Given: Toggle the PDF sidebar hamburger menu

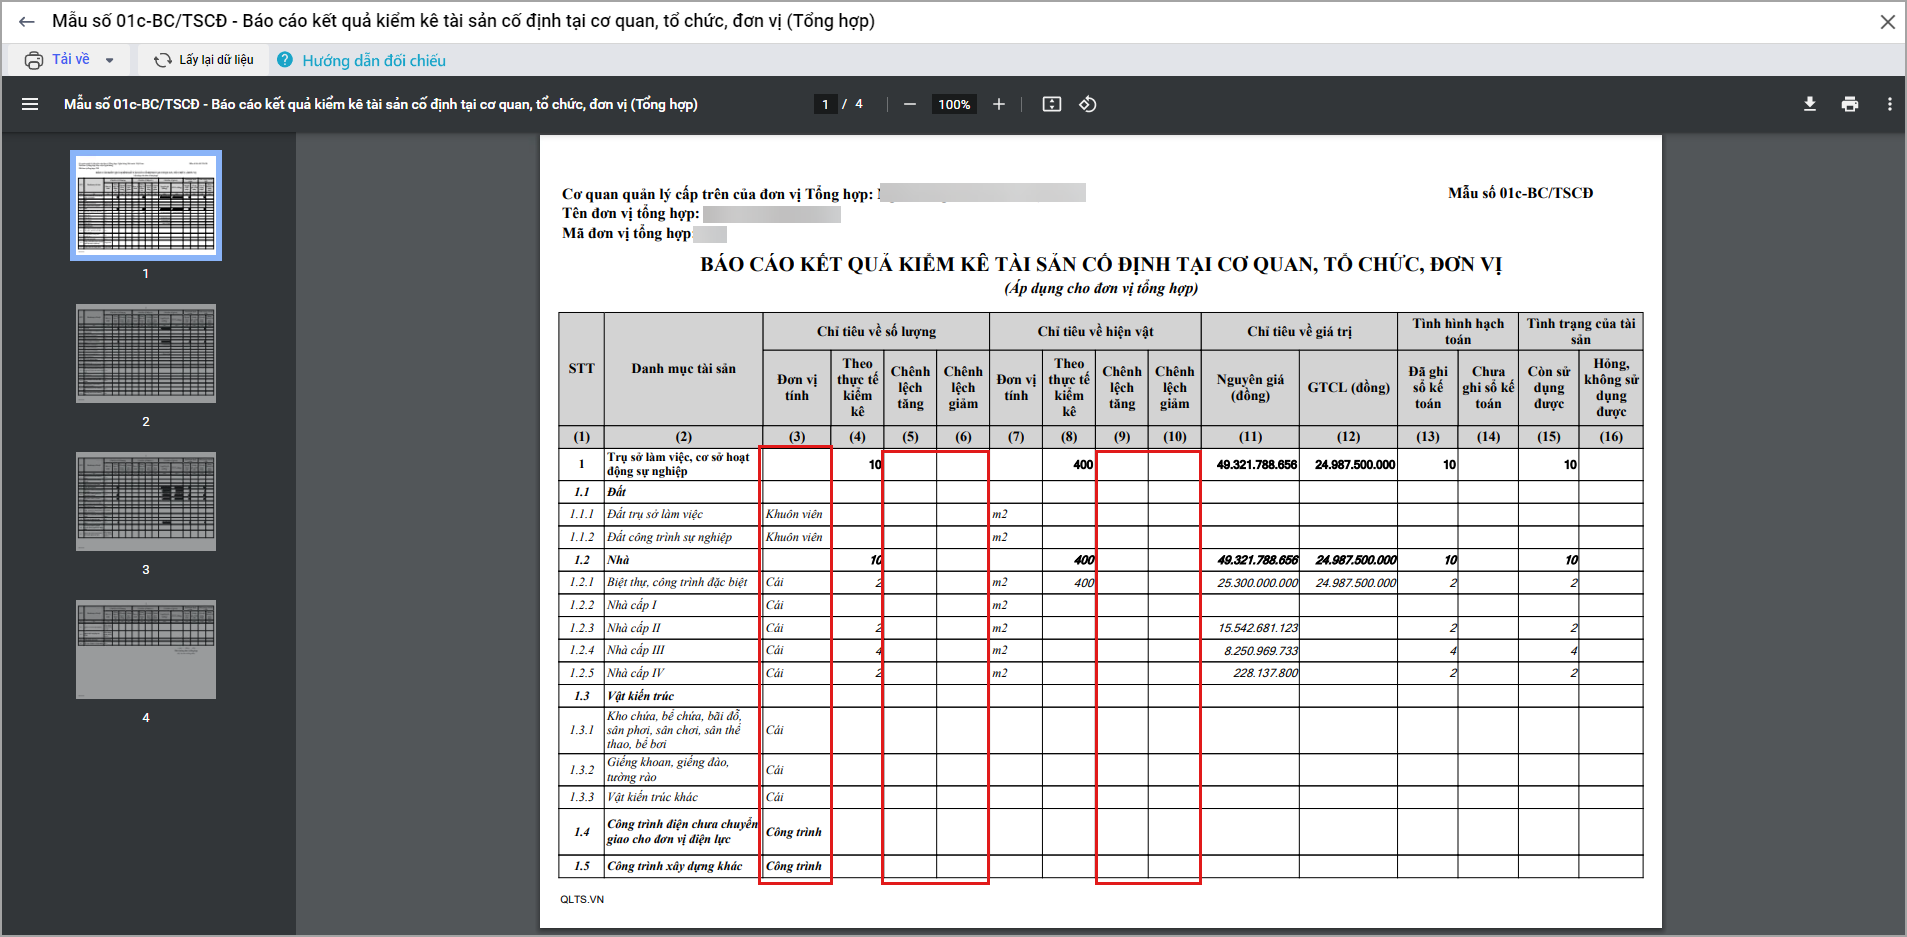Looking at the screenshot, I should click(30, 104).
